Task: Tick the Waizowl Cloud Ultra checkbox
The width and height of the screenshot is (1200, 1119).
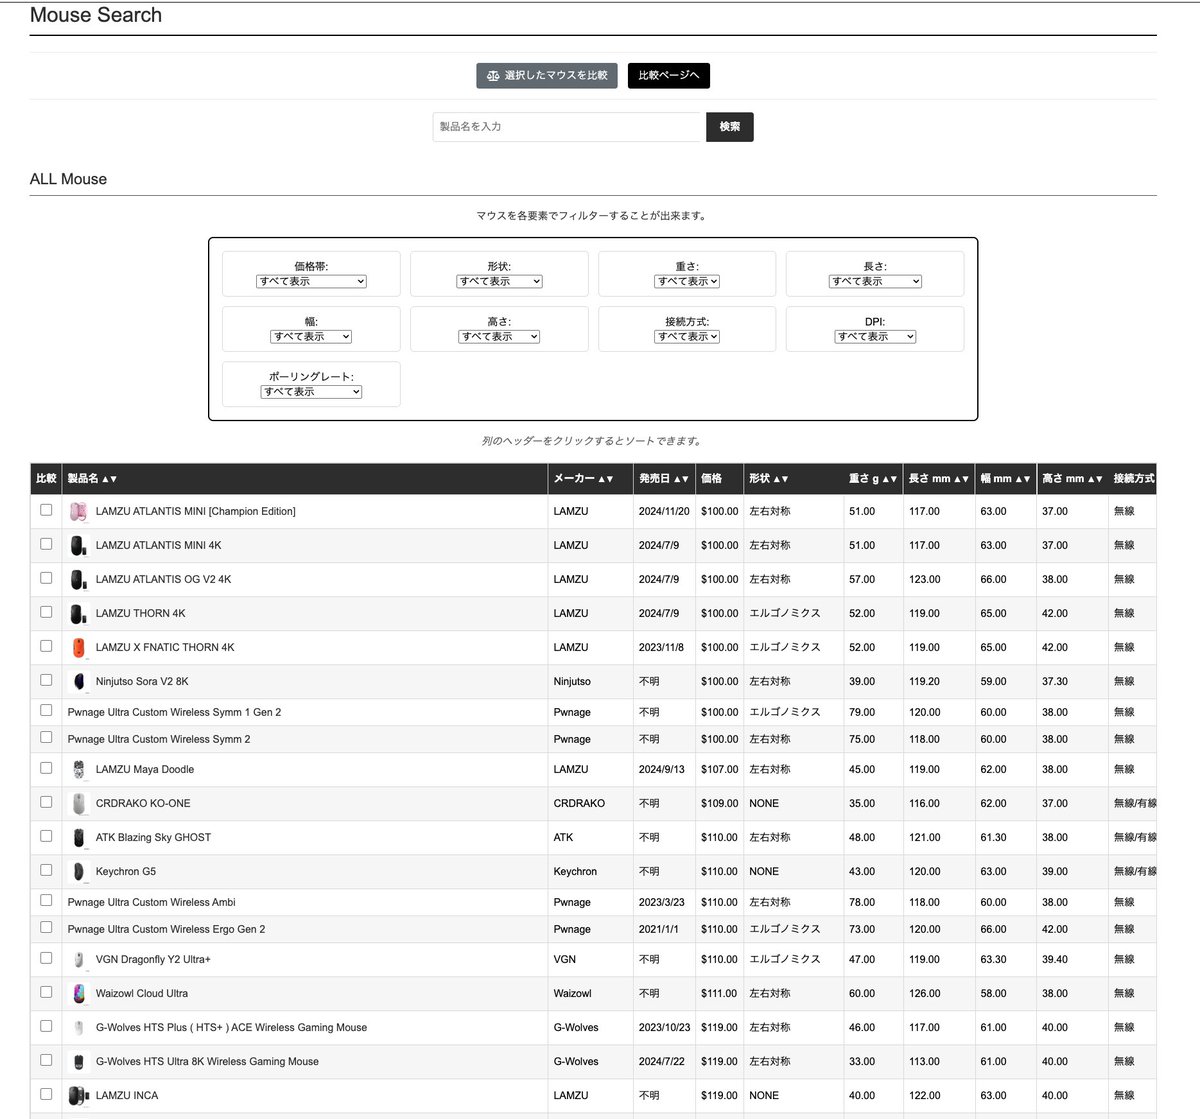Action: click(x=46, y=992)
